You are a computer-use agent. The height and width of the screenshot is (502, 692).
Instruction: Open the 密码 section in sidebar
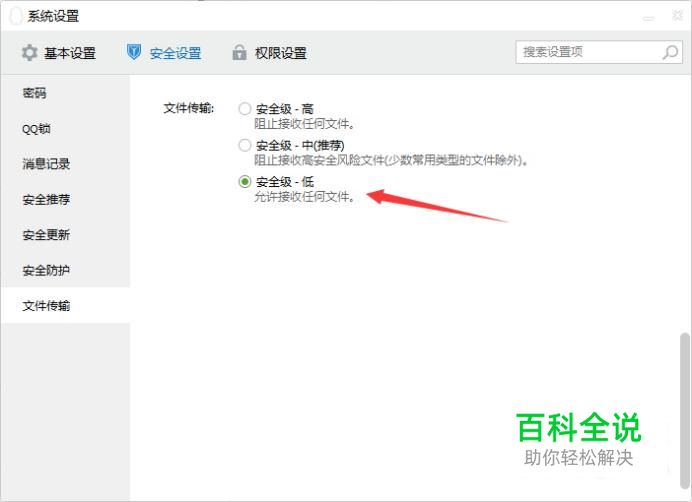[x=65, y=93]
